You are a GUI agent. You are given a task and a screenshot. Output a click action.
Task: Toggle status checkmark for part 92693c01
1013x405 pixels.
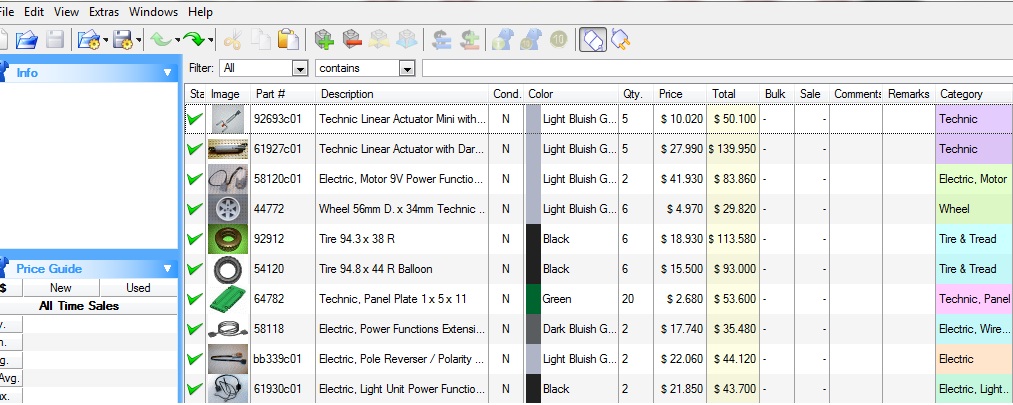tap(194, 119)
